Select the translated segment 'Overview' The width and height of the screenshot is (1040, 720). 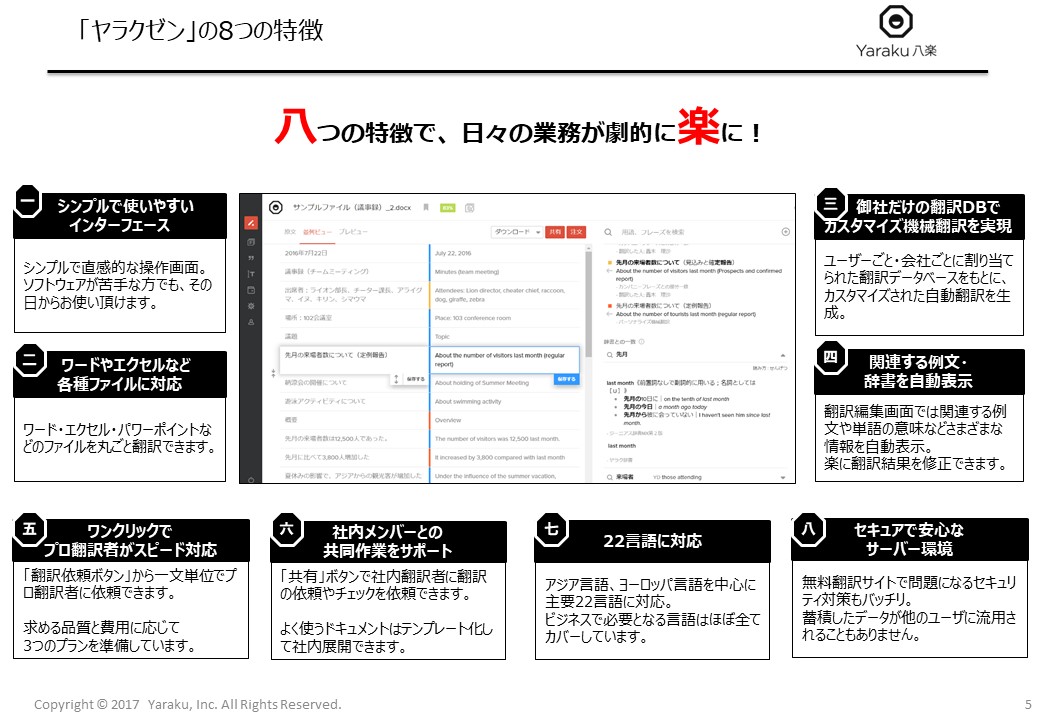[448, 420]
